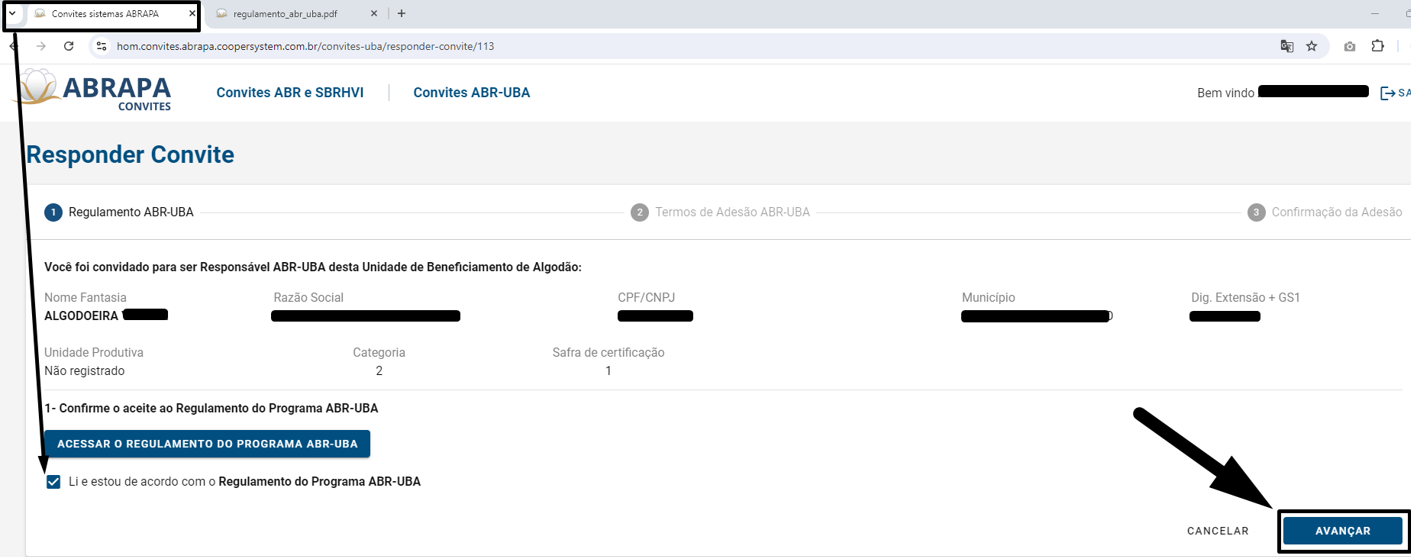Screen dimensions: 1411x557
Task: Open Convites ABR-UBA menu
Action: click(472, 93)
